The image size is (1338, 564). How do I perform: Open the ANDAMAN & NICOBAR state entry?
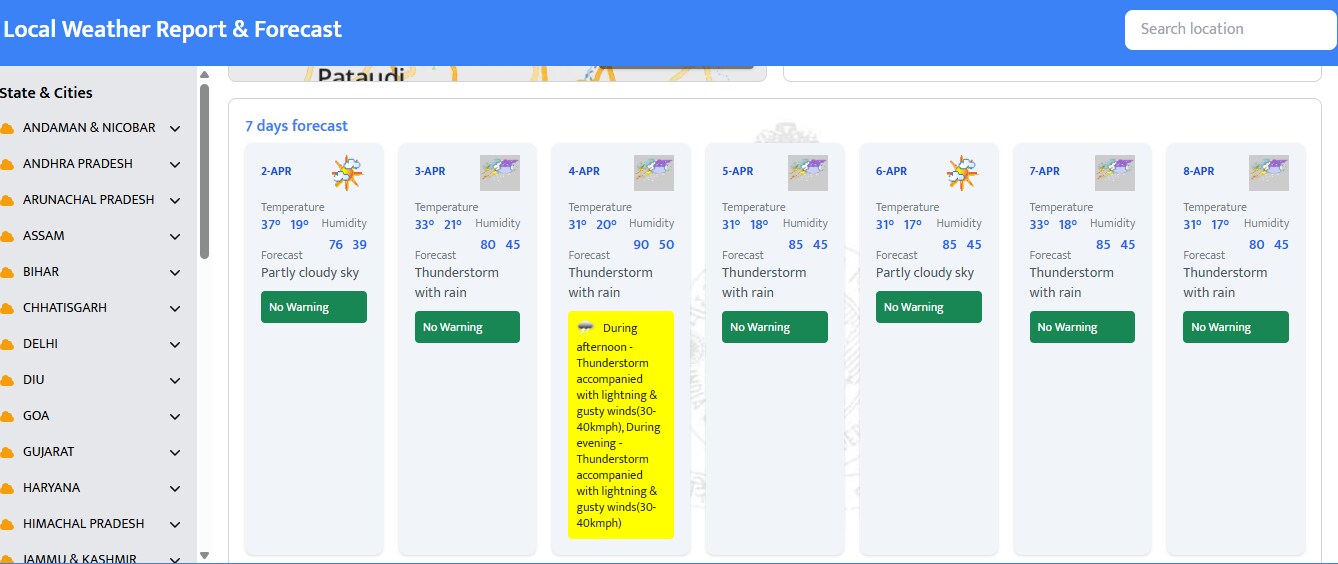pyautogui.click(x=89, y=128)
